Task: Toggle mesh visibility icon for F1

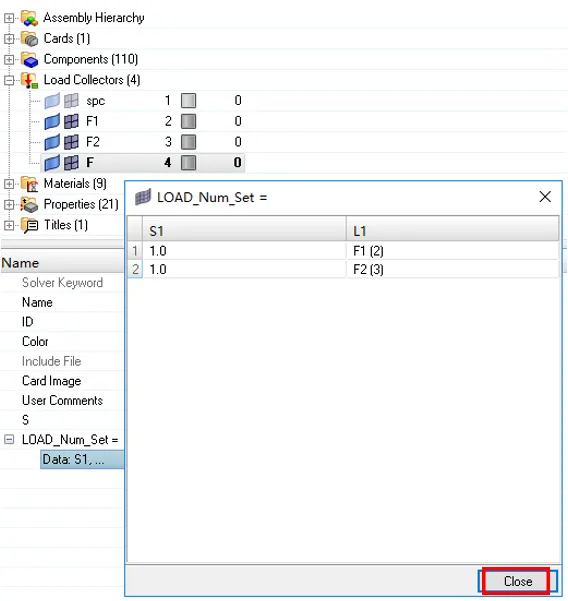Action: pos(71,122)
